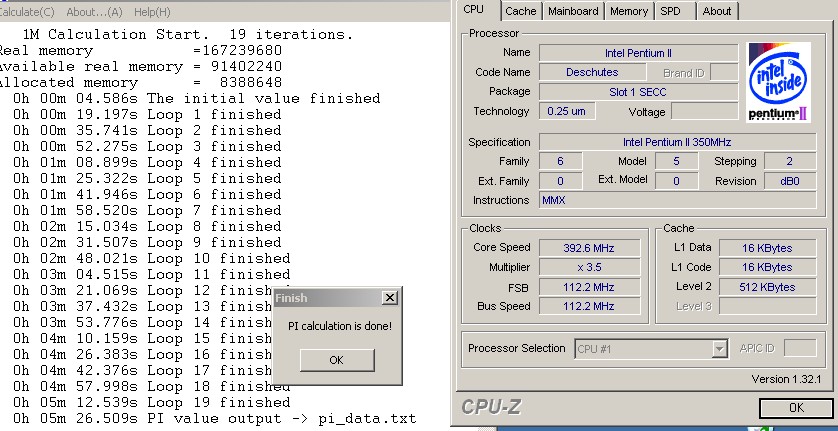Switch to the Mainboard tab
This screenshot has width=838, height=431.
click(x=573, y=11)
